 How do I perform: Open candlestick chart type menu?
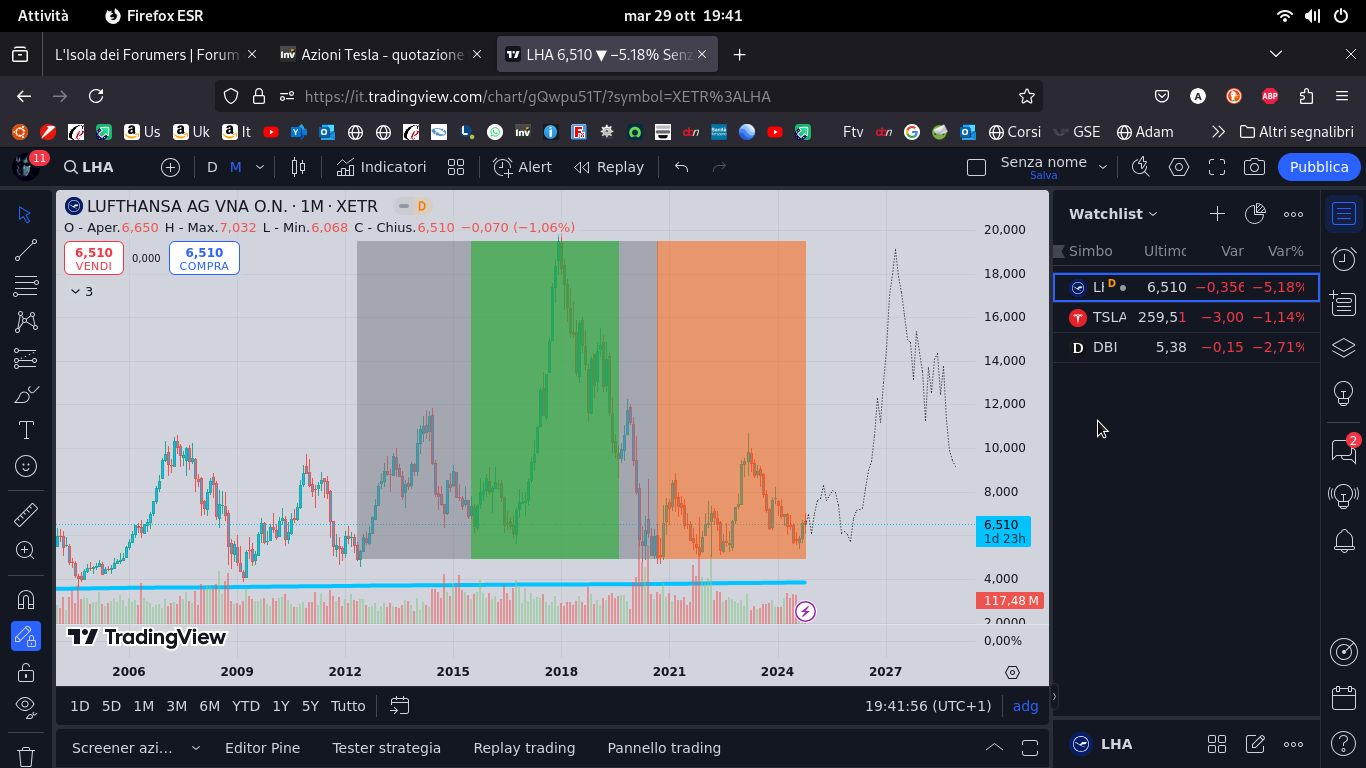pyautogui.click(x=298, y=167)
